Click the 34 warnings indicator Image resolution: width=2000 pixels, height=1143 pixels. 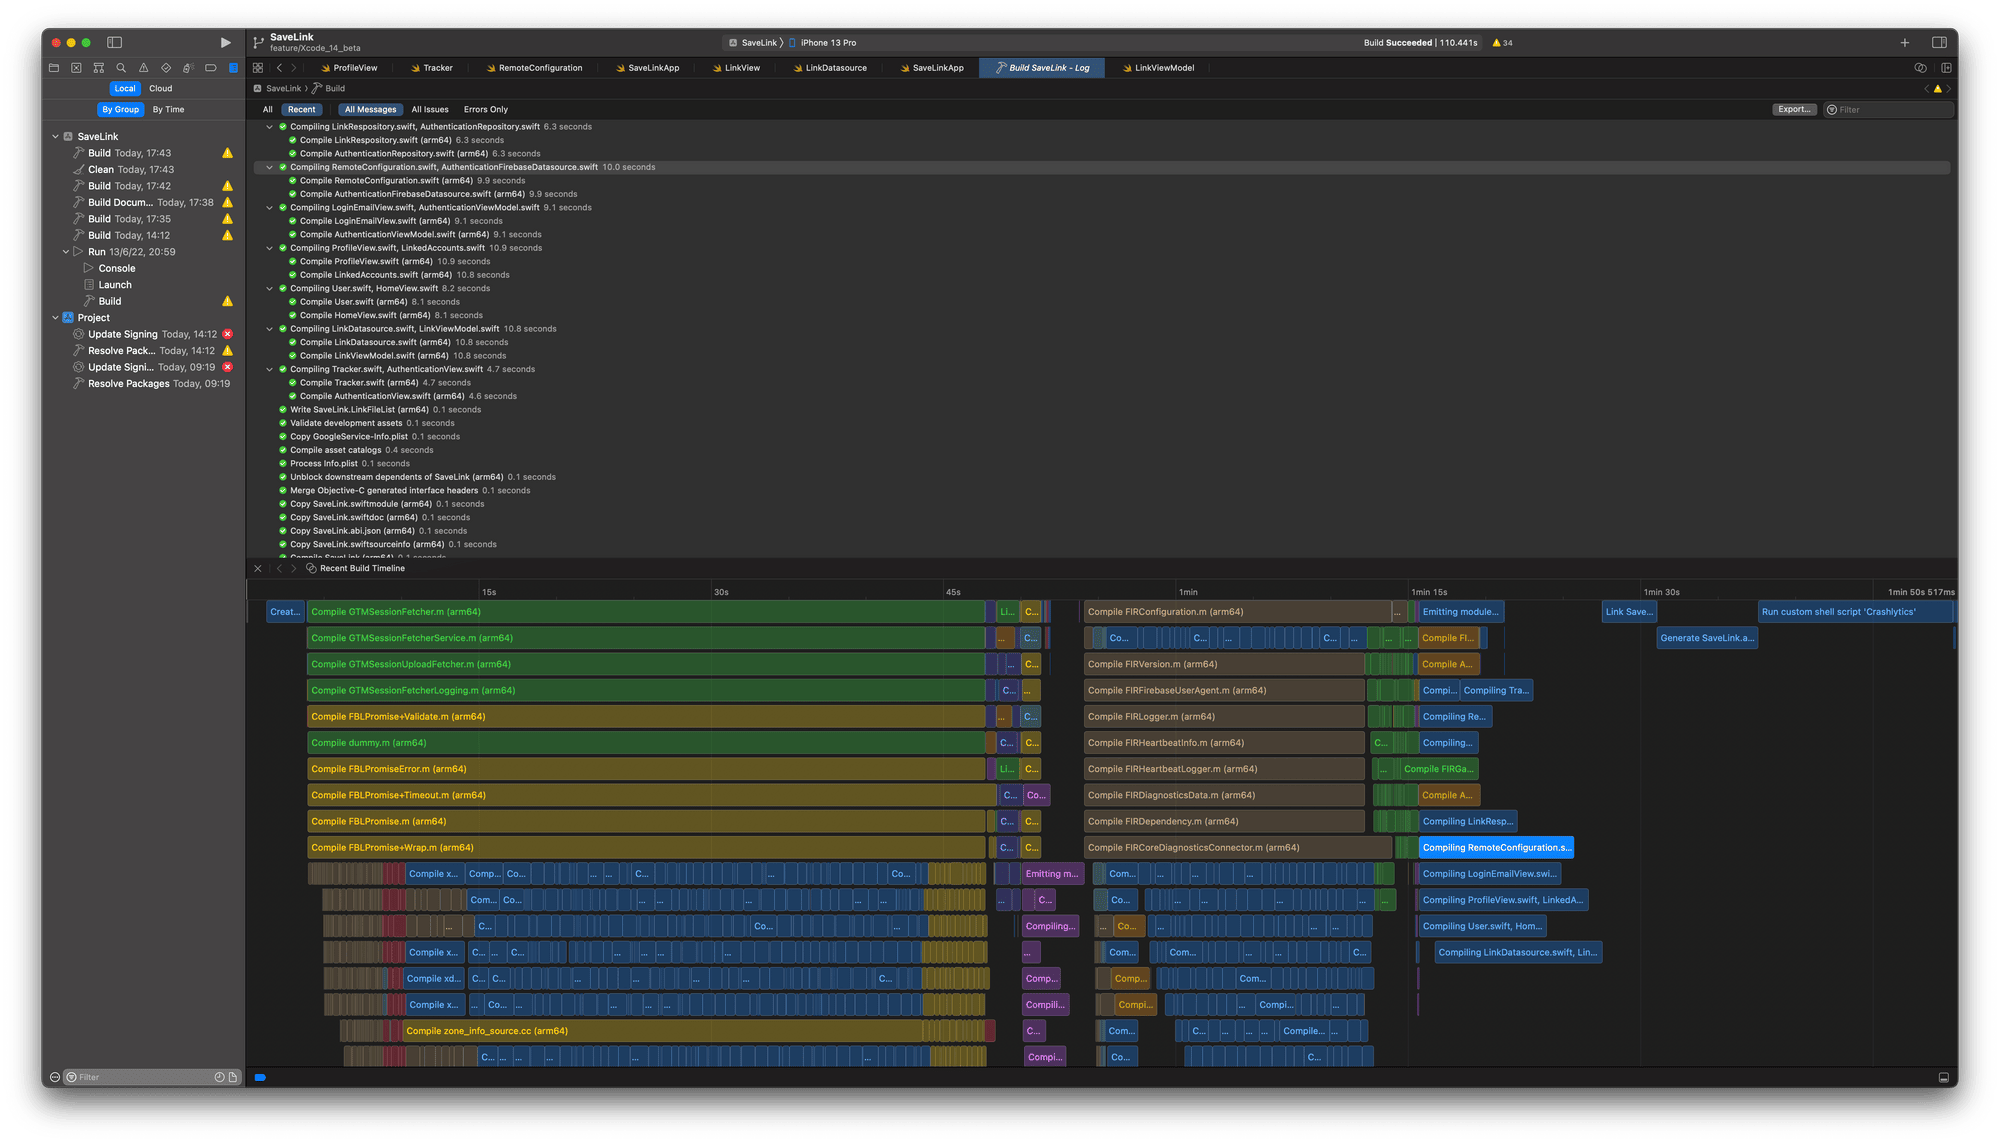click(x=1502, y=43)
